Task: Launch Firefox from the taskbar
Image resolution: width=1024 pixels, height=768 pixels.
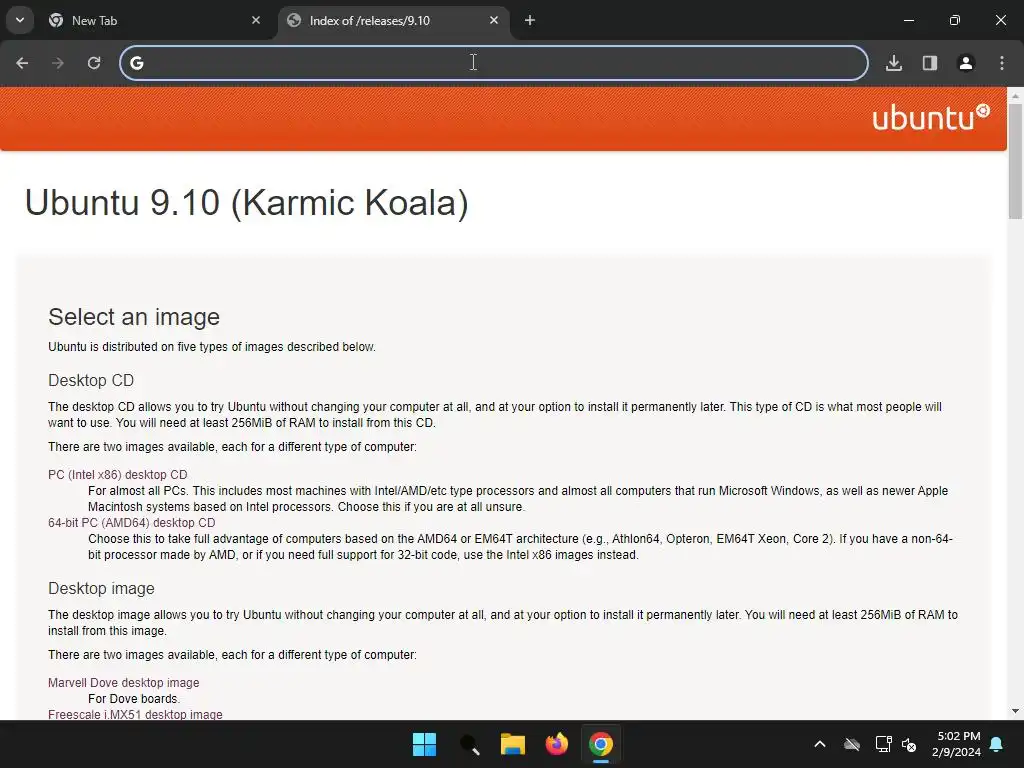Action: 556,744
